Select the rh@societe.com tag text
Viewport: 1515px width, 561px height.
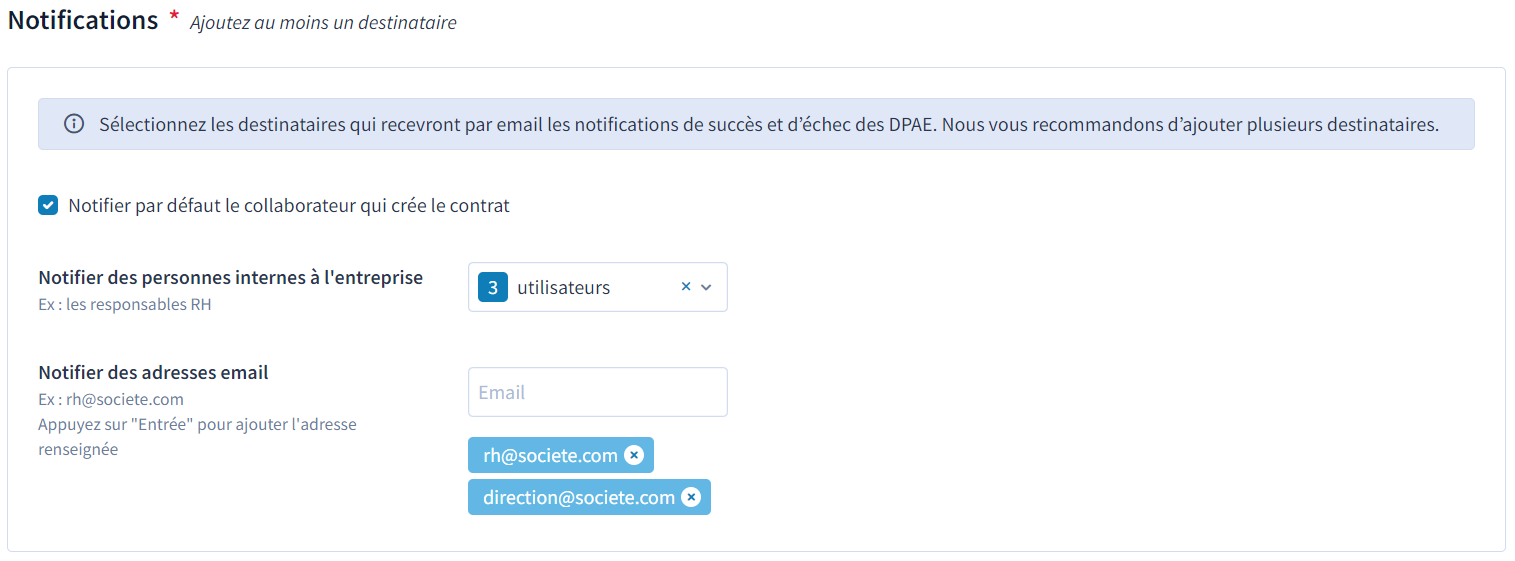(550, 455)
